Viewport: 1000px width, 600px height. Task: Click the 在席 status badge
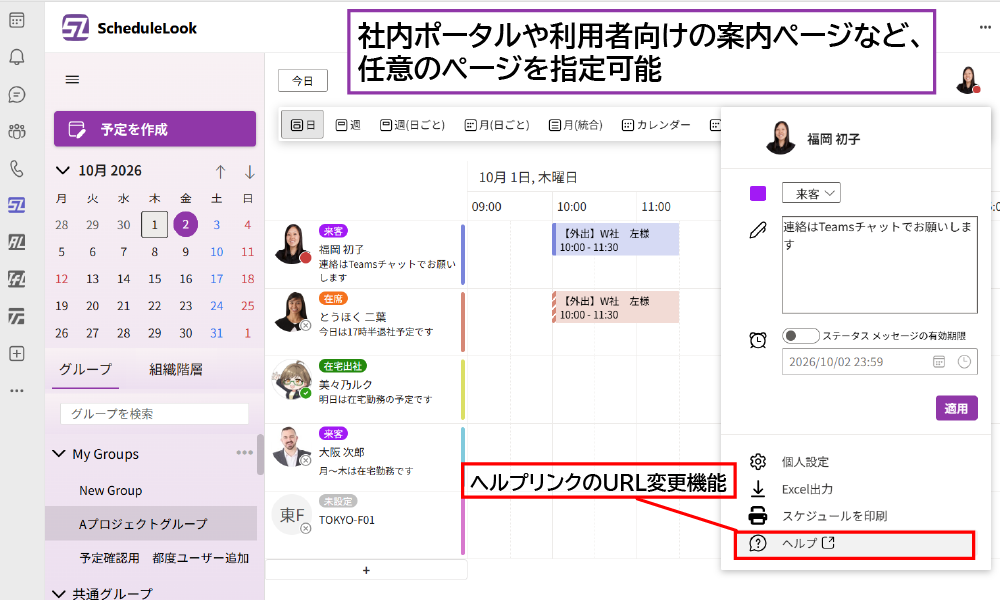333,298
